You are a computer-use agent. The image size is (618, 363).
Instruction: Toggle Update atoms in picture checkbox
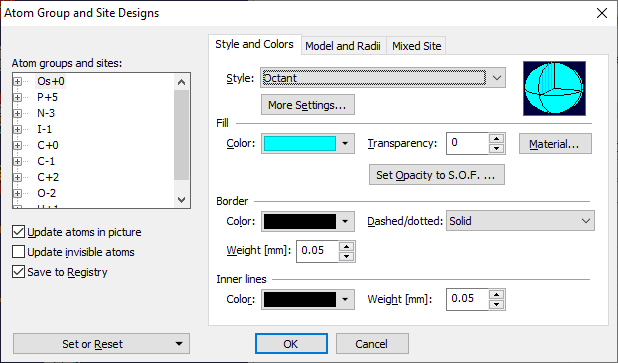(19, 232)
